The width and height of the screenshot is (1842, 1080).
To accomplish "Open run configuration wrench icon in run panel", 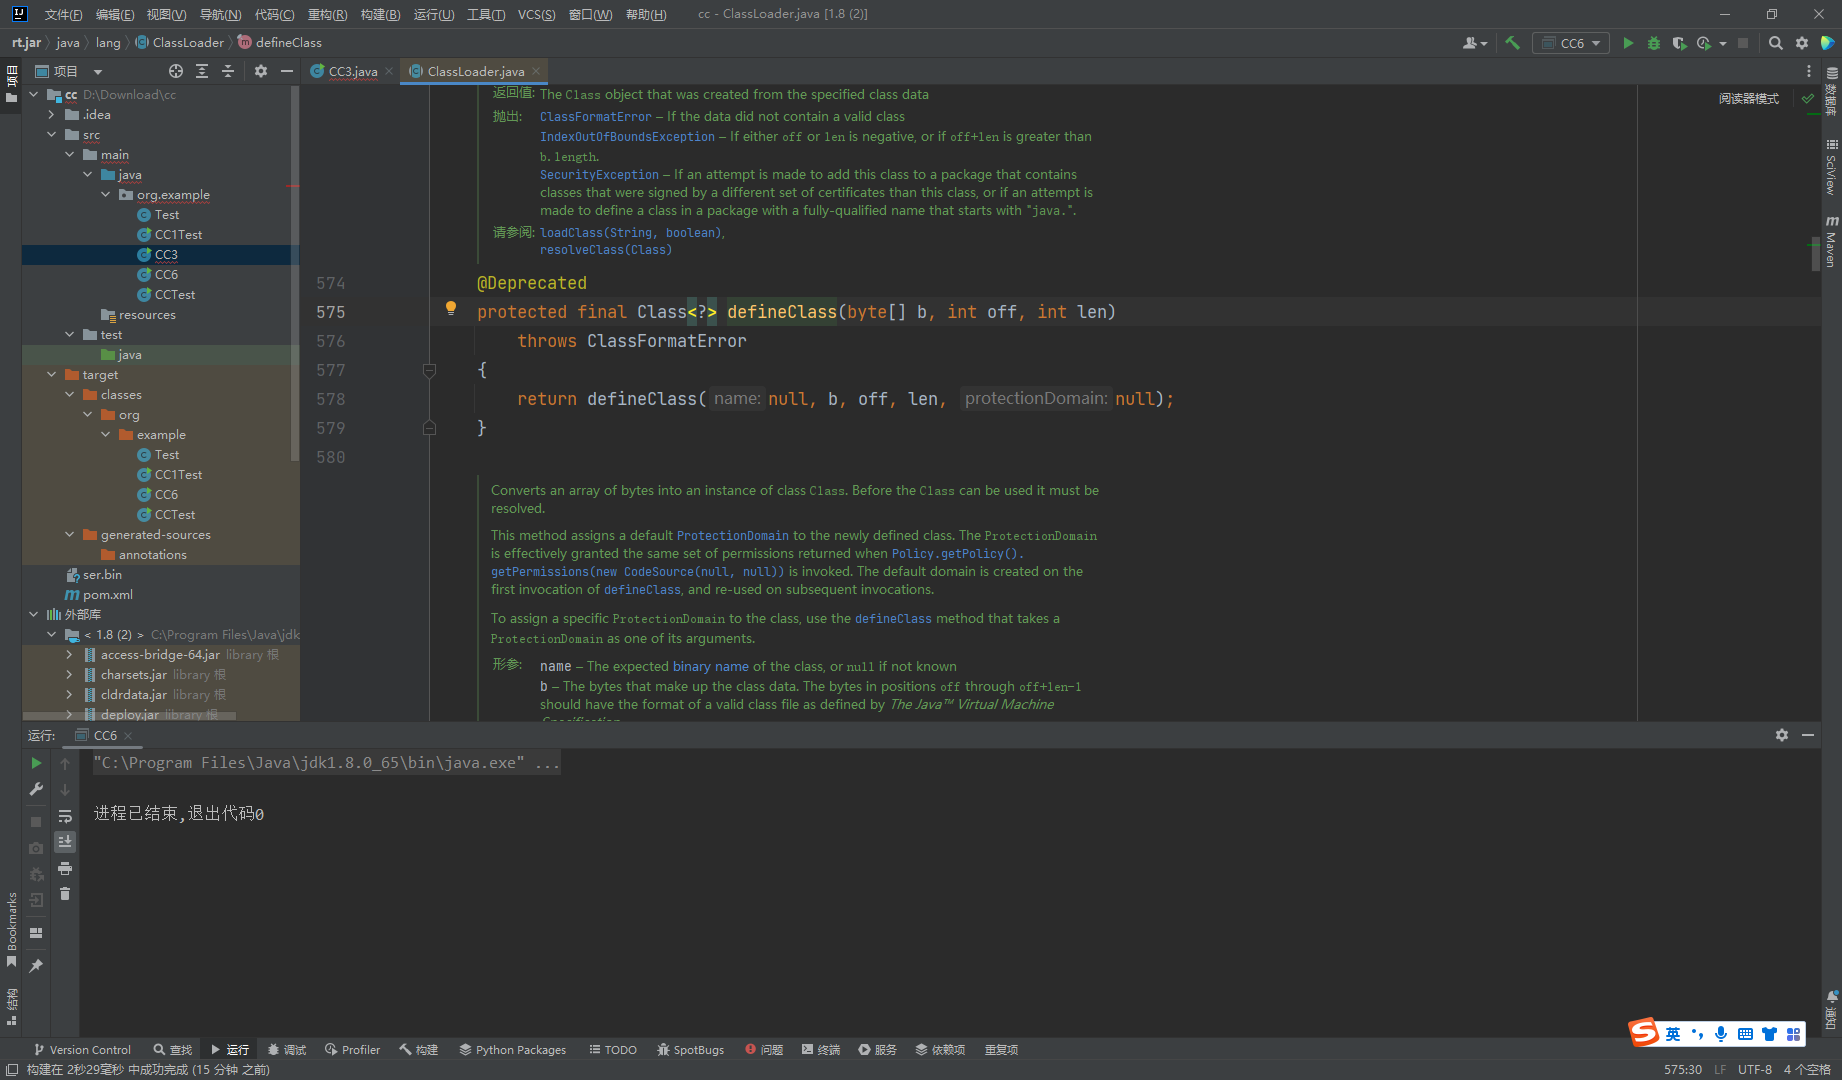I will pyautogui.click(x=36, y=789).
